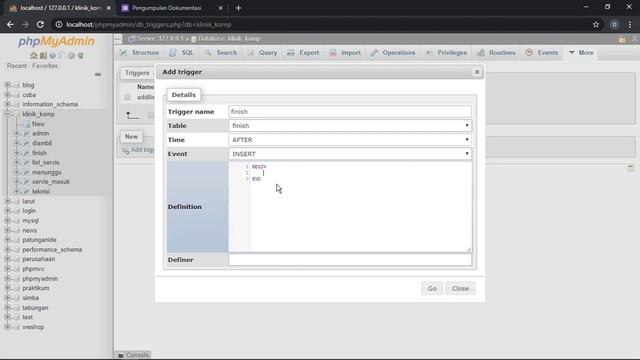Click the phpMyAdmin home icon

(34, 56)
